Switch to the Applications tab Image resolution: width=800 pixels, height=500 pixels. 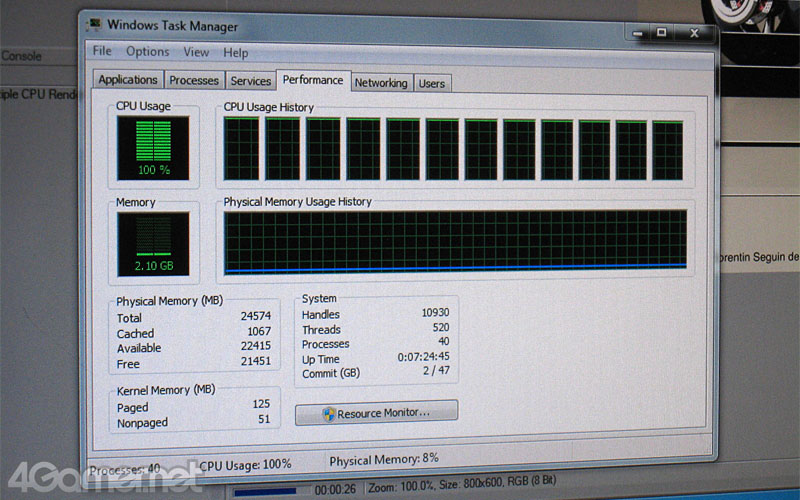pos(128,80)
